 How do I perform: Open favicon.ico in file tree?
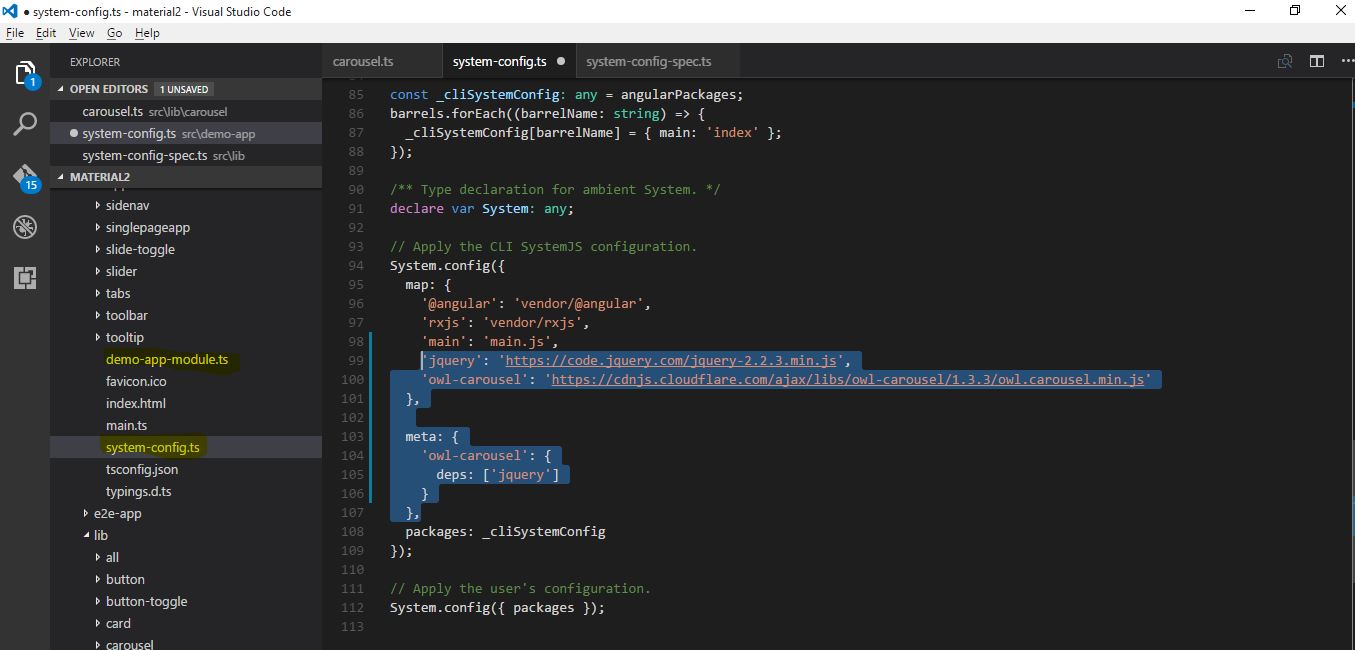(136, 381)
